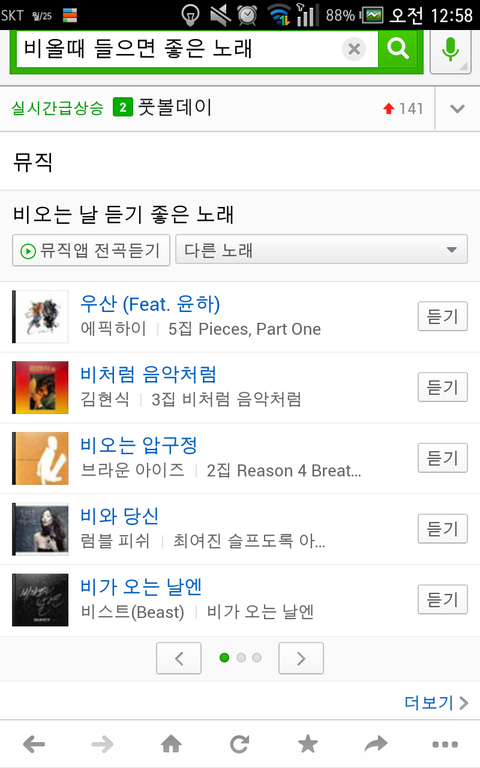Start voice search with microphone icon
Image resolution: width=480 pixels, height=768 pixels.
450,49
